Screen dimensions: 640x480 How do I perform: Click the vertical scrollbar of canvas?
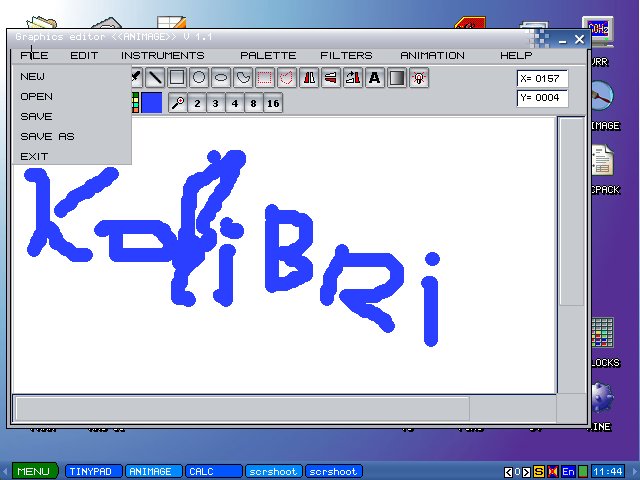click(570, 250)
